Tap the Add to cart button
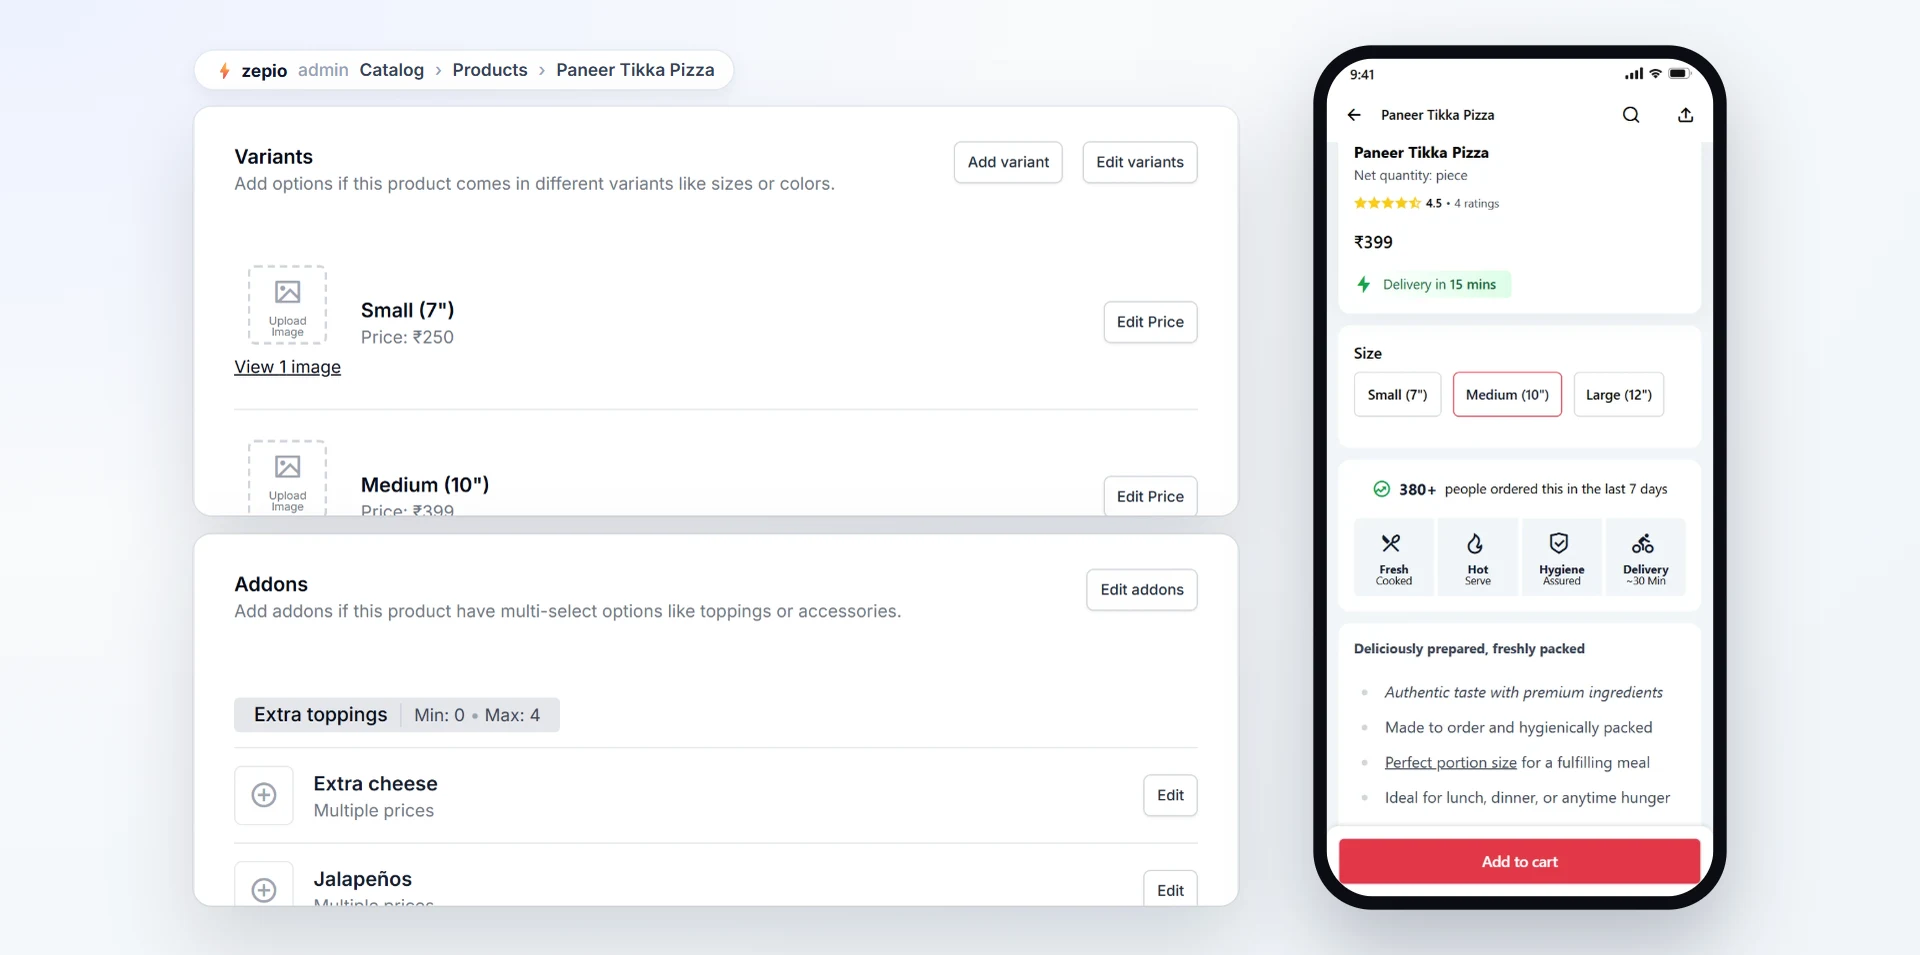The height and width of the screenshot is (955, 1920). tap(1519, 862)
